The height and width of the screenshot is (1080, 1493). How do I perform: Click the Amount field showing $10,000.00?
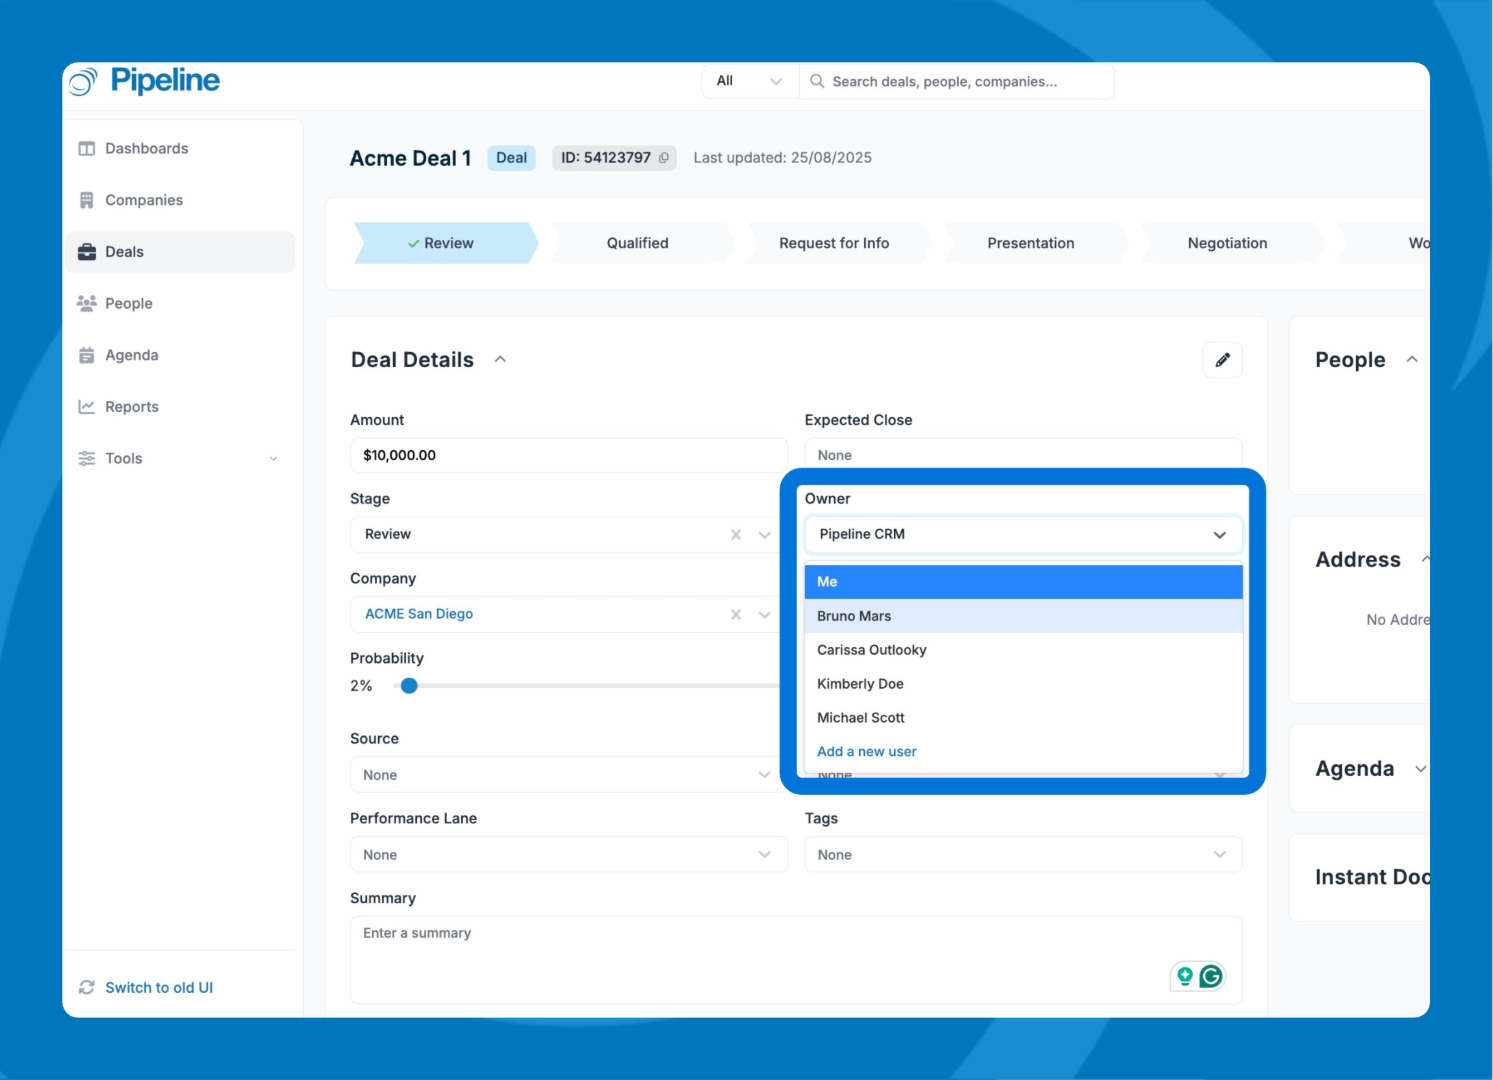(x=569, y=455)
